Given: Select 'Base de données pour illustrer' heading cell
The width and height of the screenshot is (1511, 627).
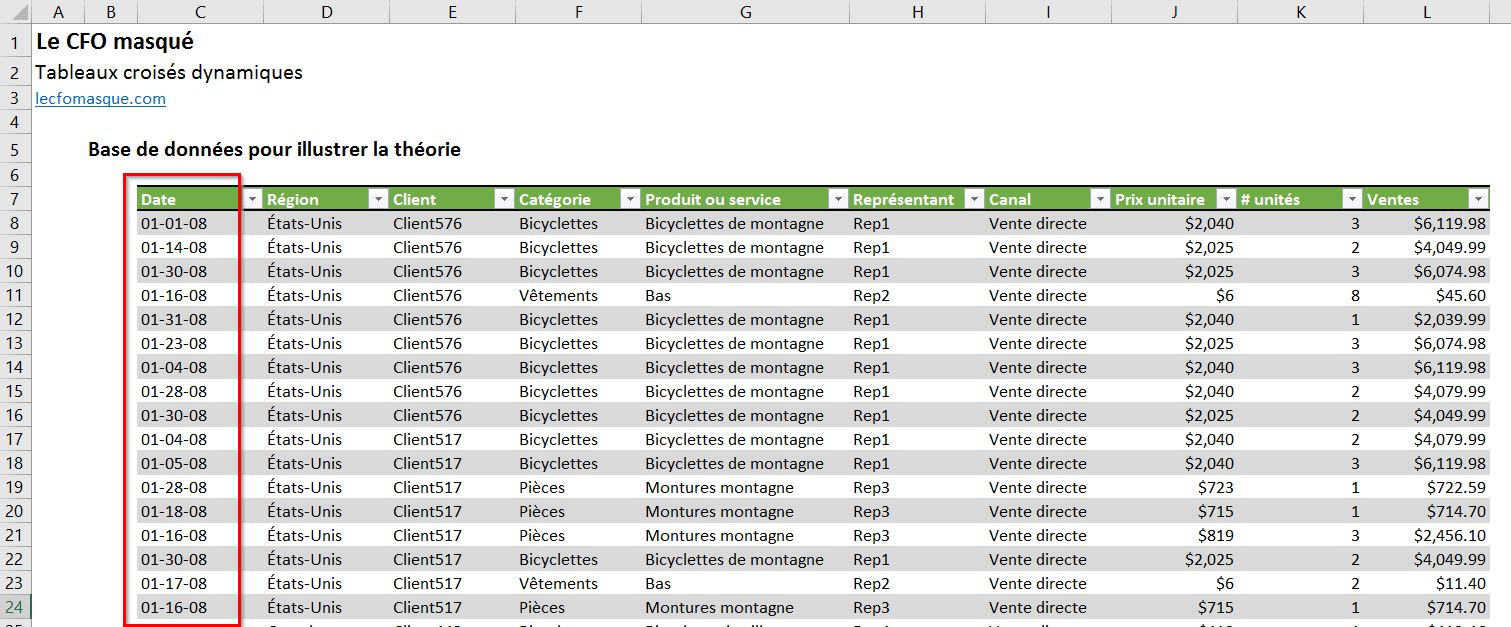Looking at the screenshot, I should (274, 150).
